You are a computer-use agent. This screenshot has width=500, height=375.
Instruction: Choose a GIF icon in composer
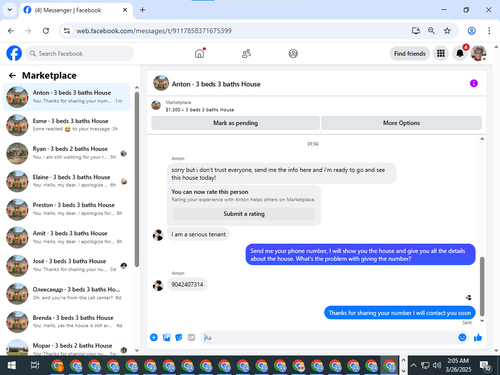click(191, 338)
